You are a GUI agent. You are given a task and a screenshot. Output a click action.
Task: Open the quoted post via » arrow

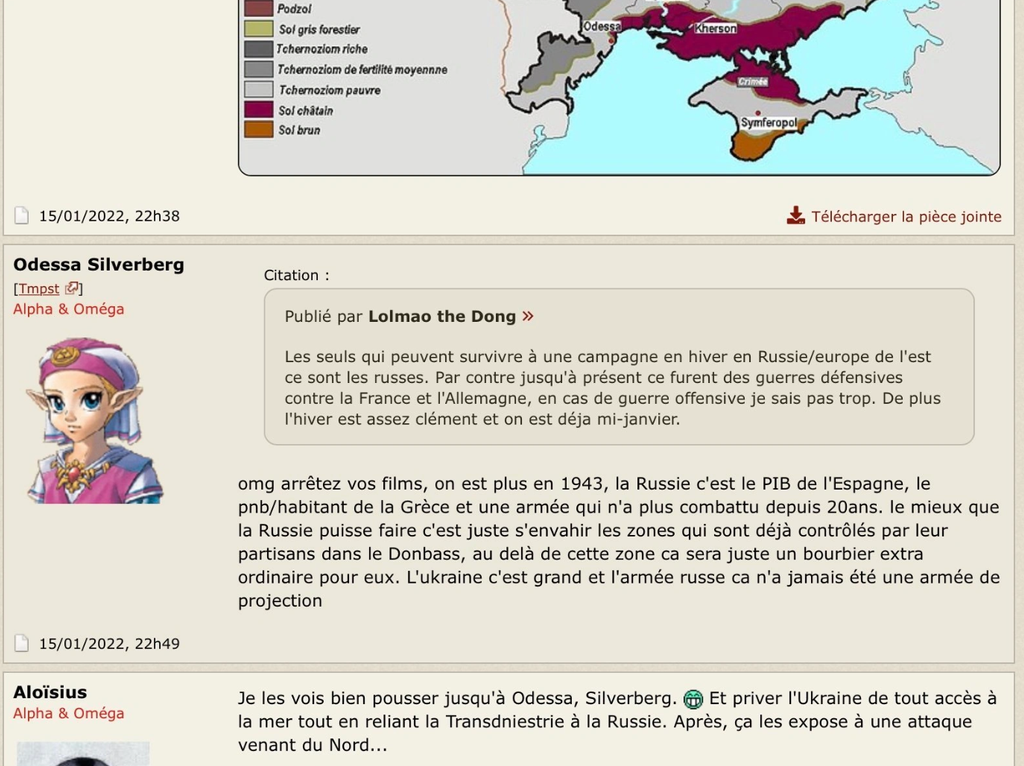pos(528,316)
